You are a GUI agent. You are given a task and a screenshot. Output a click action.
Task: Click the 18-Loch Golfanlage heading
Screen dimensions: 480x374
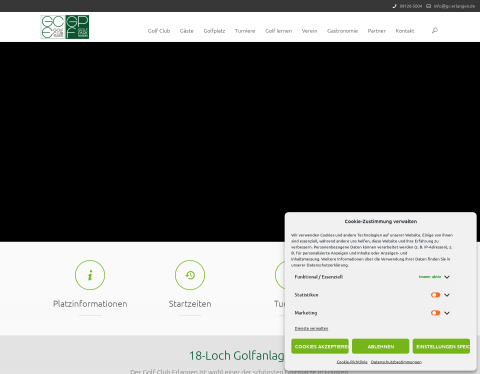tap(237, 356)
